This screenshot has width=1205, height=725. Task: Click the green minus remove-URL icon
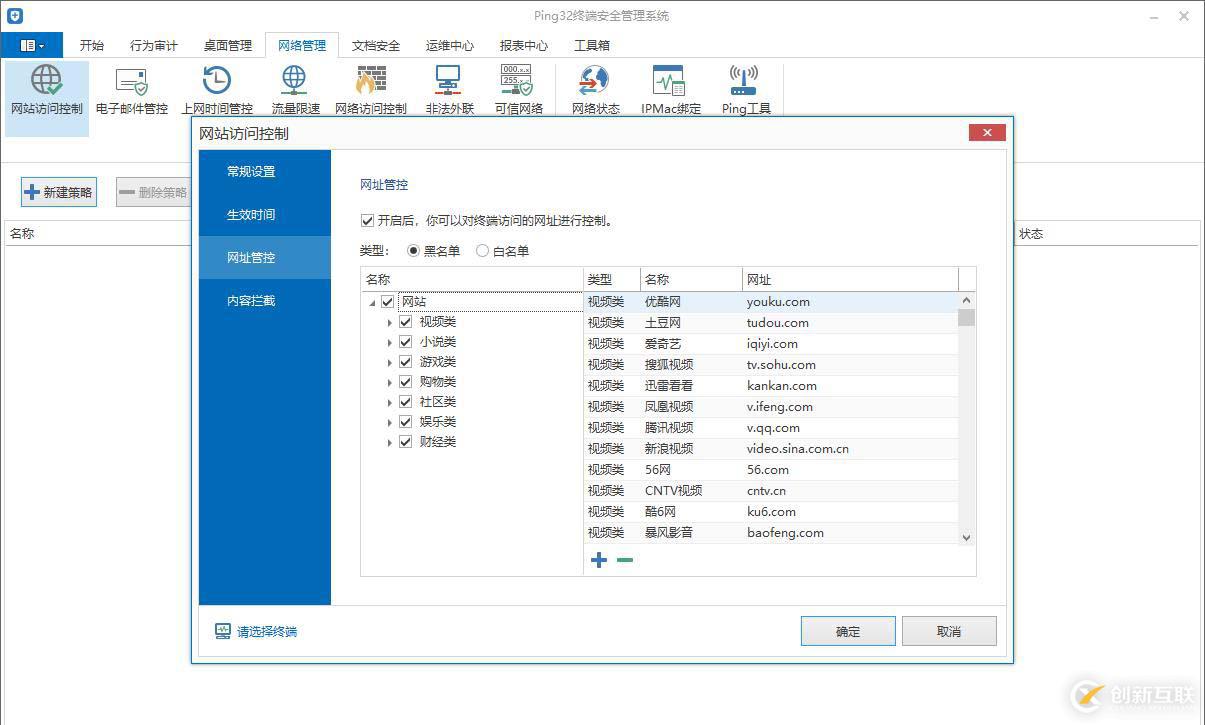(625, 560)
